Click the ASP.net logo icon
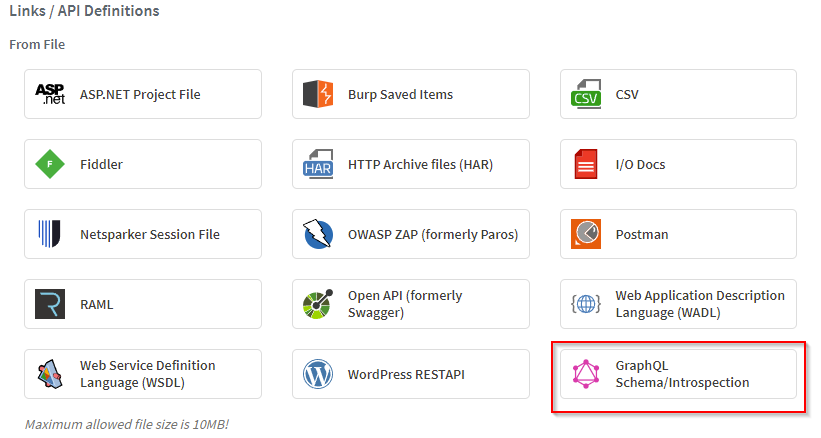821x438 pixels. 50,94
